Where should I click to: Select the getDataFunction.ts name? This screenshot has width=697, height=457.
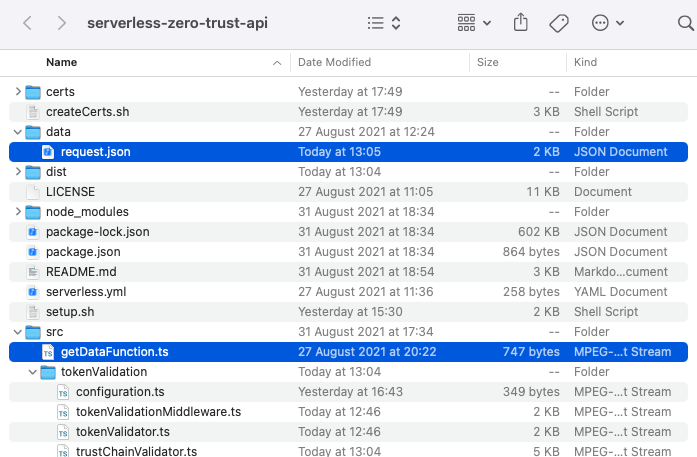click(115, 352)
